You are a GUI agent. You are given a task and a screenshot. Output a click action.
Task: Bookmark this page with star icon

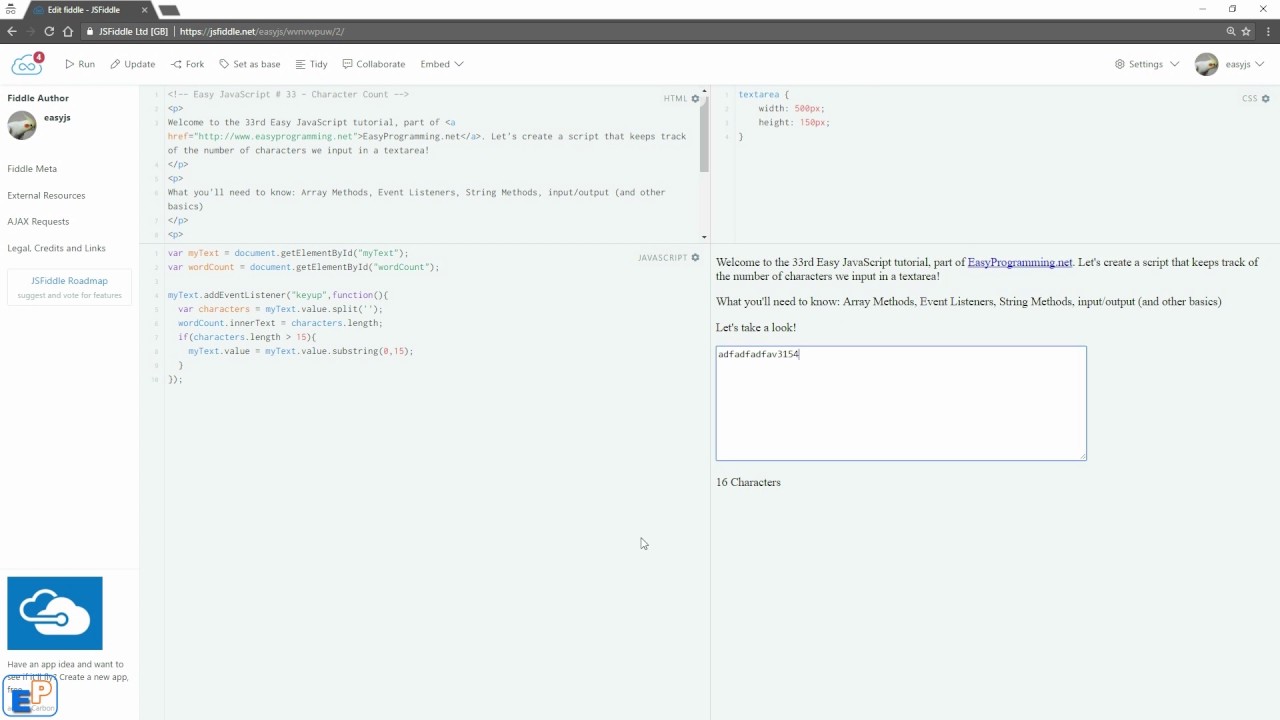click(1248, 31)
